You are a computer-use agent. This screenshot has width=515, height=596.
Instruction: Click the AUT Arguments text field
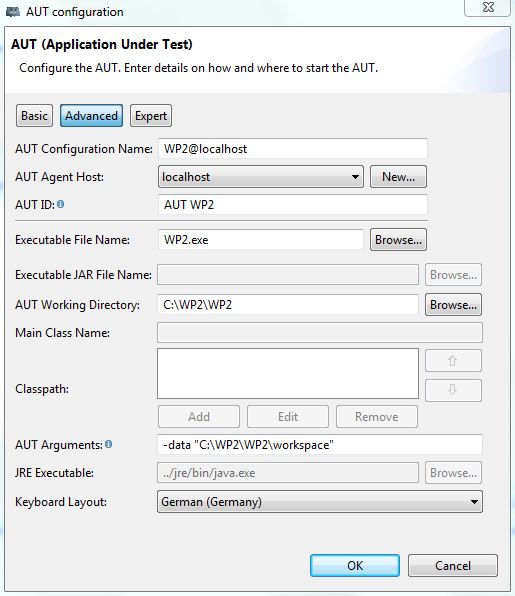[x=320, y=444]
